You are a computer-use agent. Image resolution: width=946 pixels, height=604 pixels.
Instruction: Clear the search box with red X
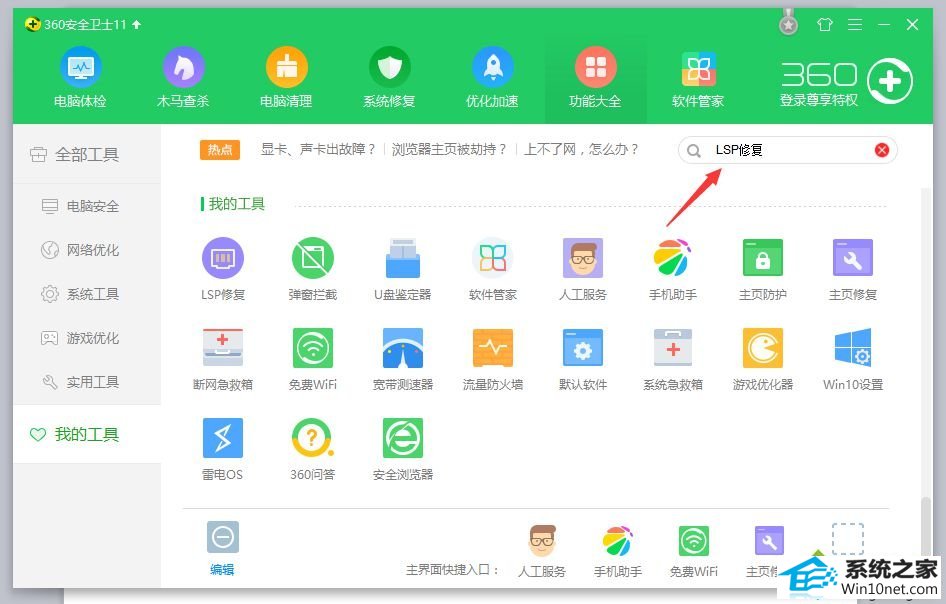(881, 150)
